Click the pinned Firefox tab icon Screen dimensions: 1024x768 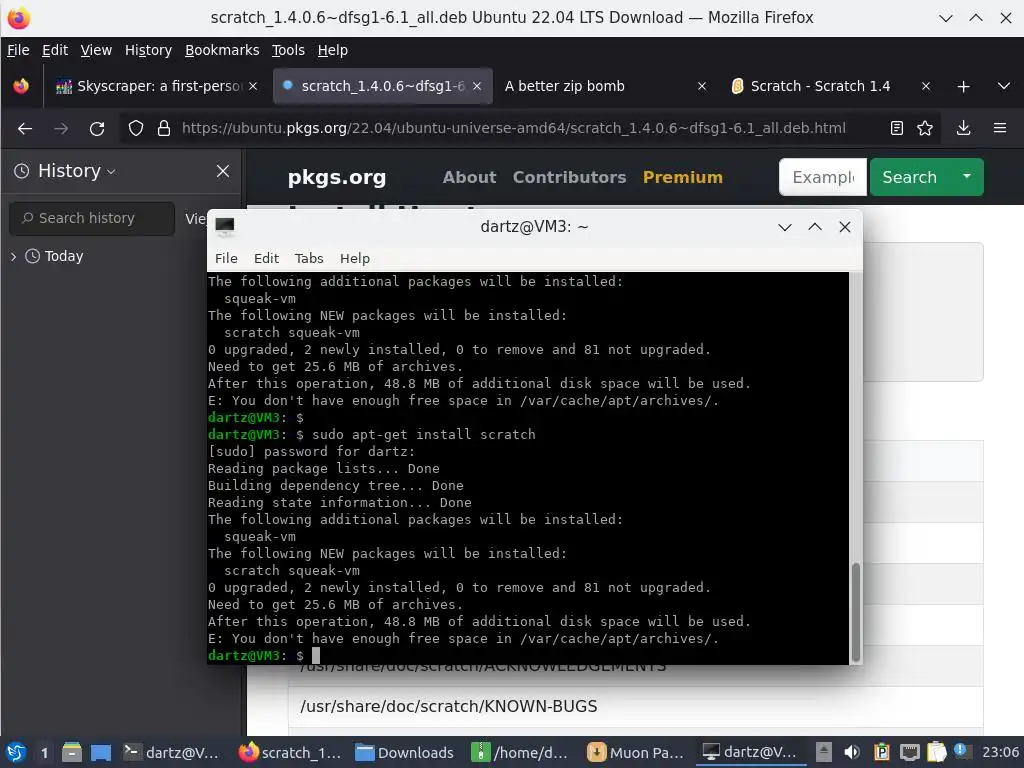tap(21, 86)
